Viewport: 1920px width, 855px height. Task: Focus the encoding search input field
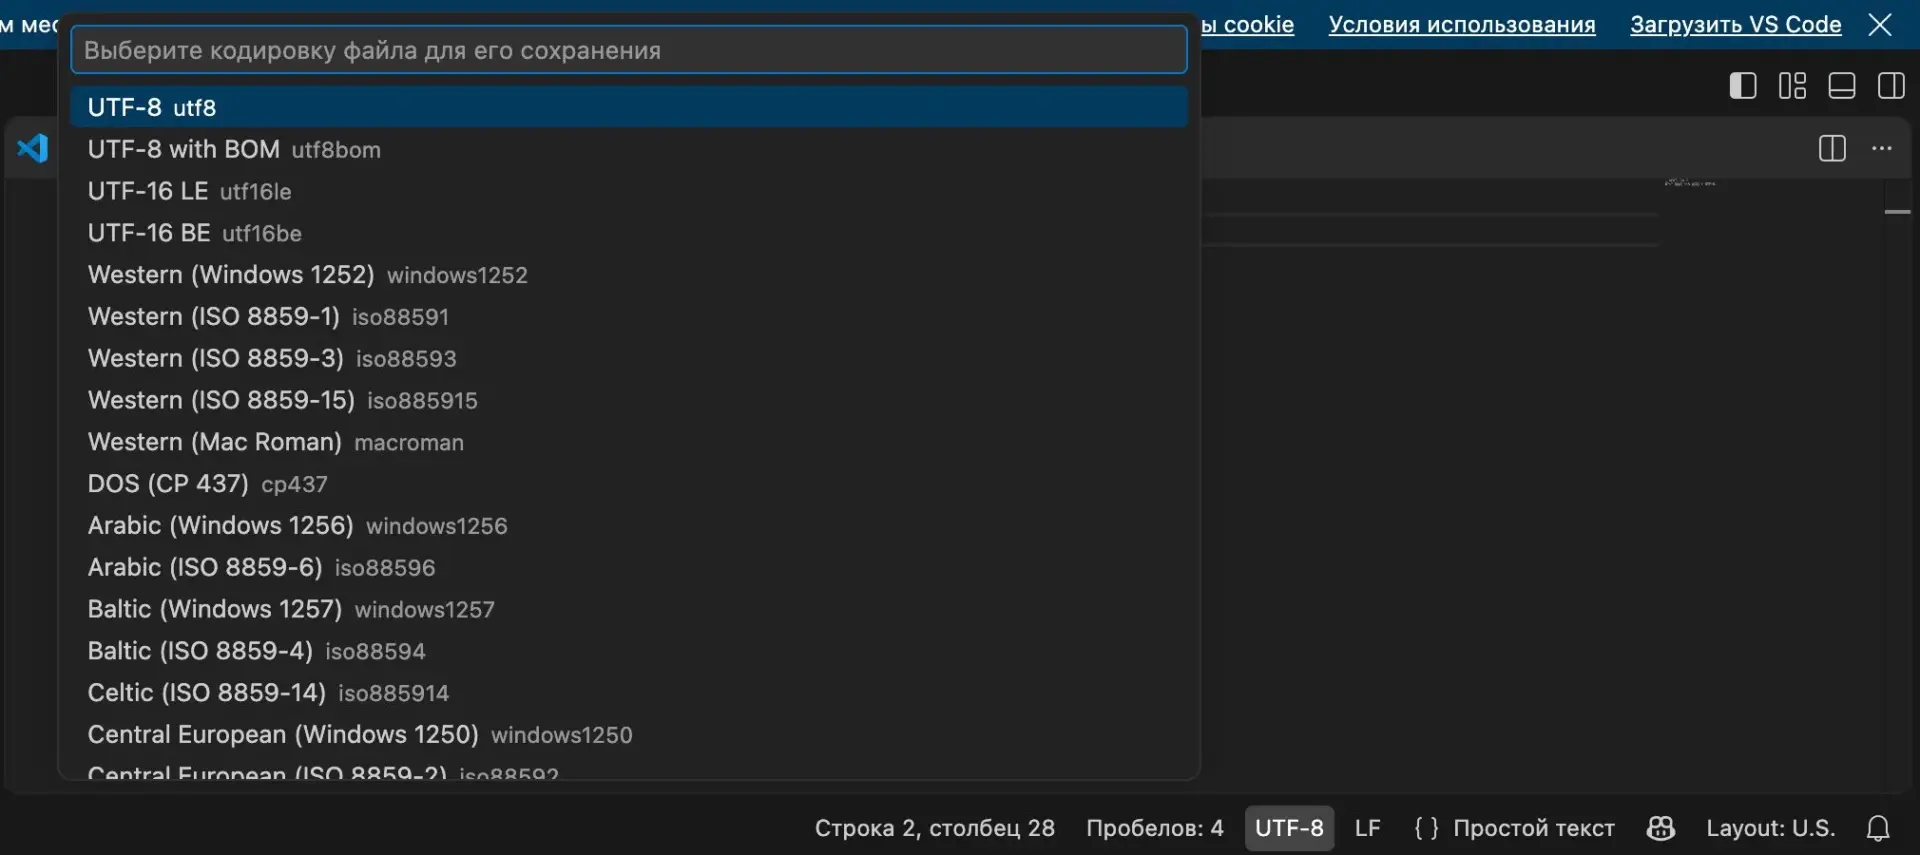(629, 50)
